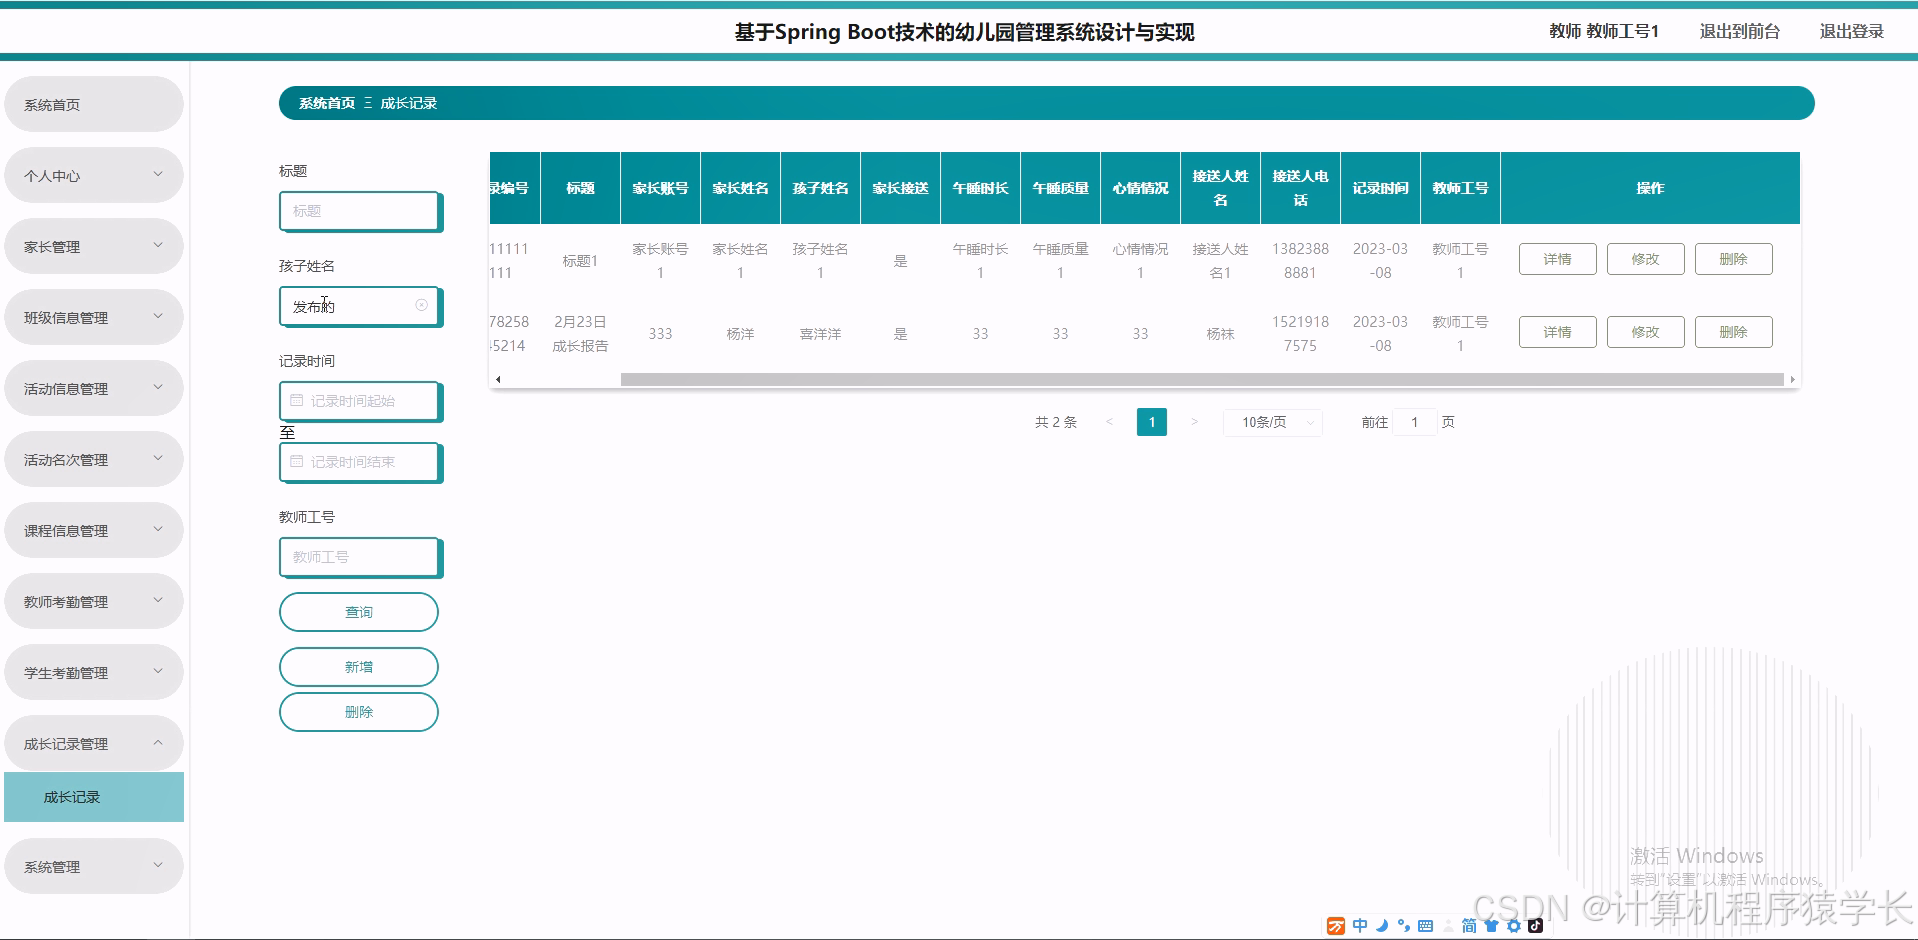Click the 查询 search button

click(358, 611)
